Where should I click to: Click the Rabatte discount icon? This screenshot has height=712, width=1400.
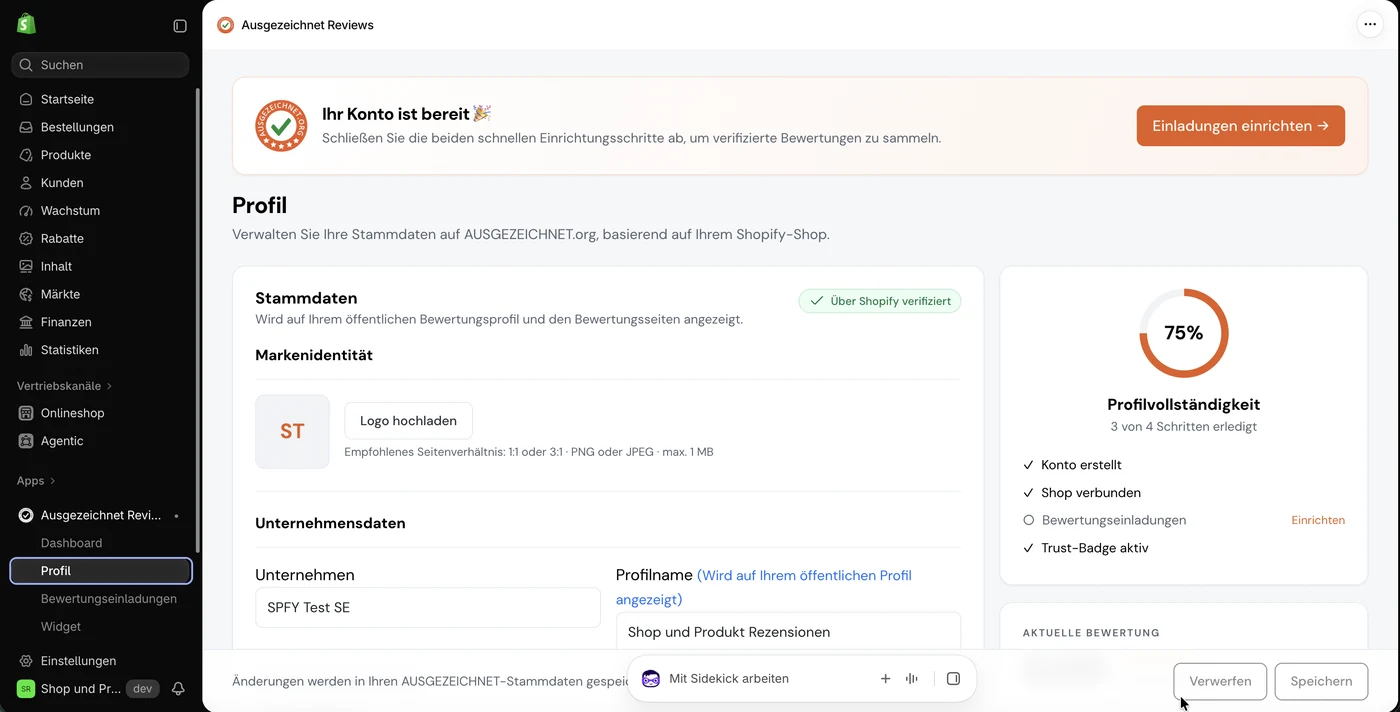[x=26, y=239]
